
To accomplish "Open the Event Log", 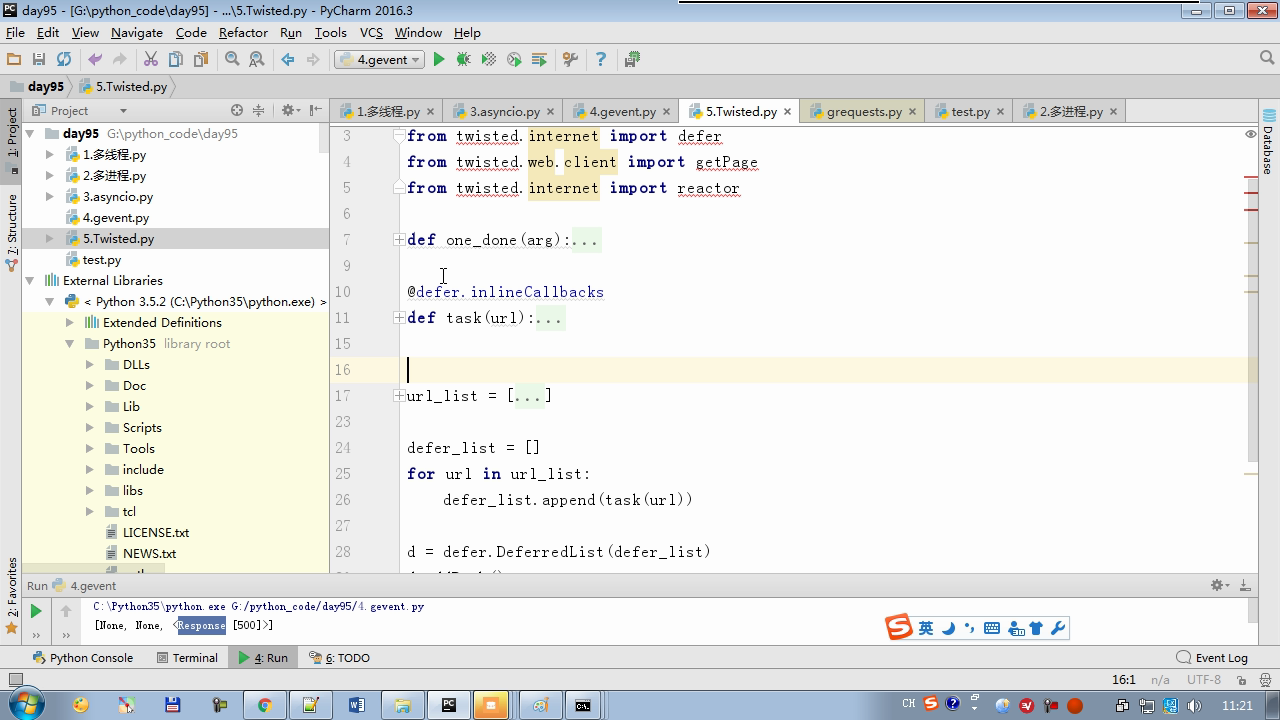I will click(x=1212, y=658).
